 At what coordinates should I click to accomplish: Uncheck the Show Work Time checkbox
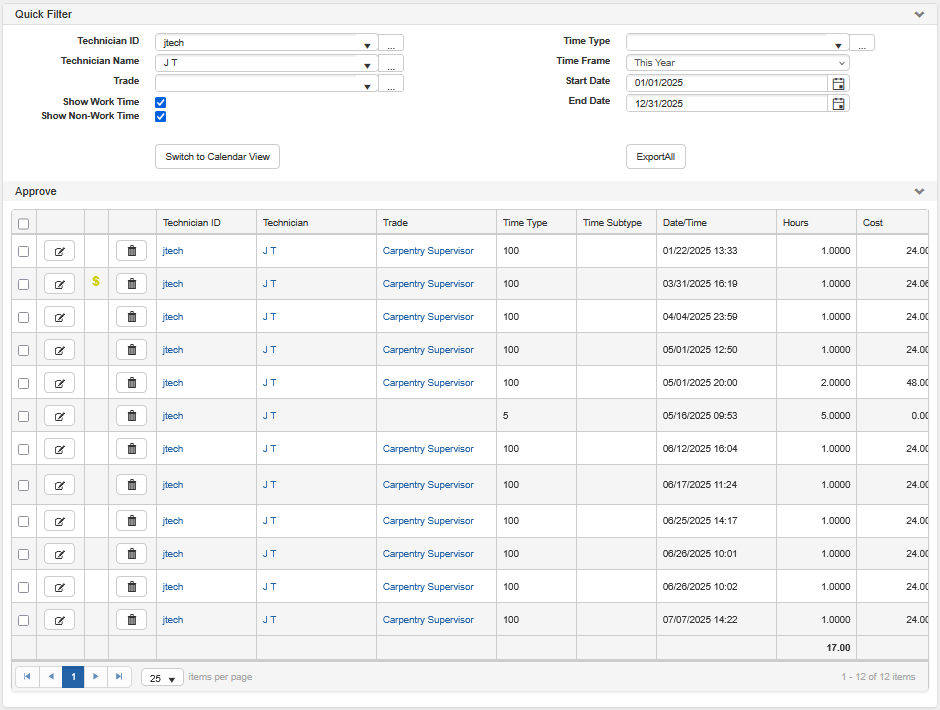coord(160,102)
